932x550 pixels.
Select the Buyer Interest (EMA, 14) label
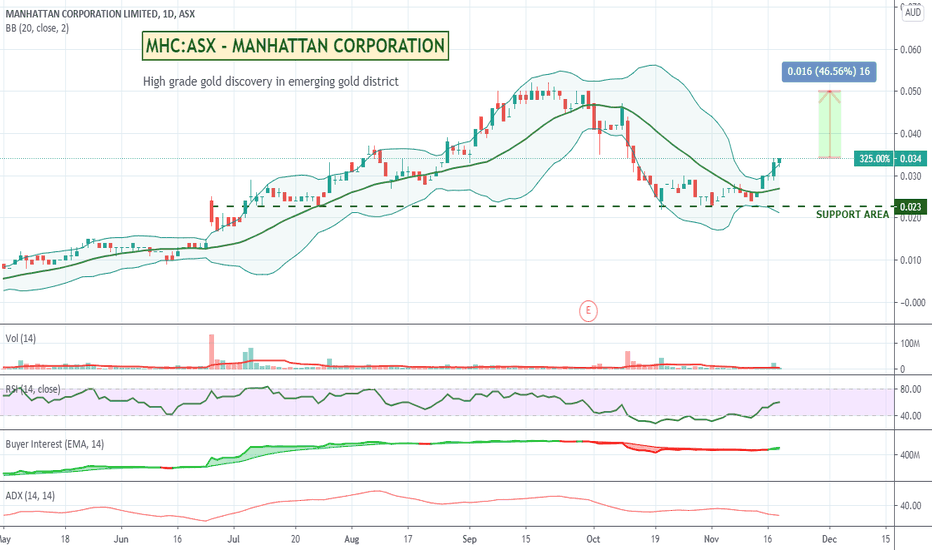coord(55,444)
